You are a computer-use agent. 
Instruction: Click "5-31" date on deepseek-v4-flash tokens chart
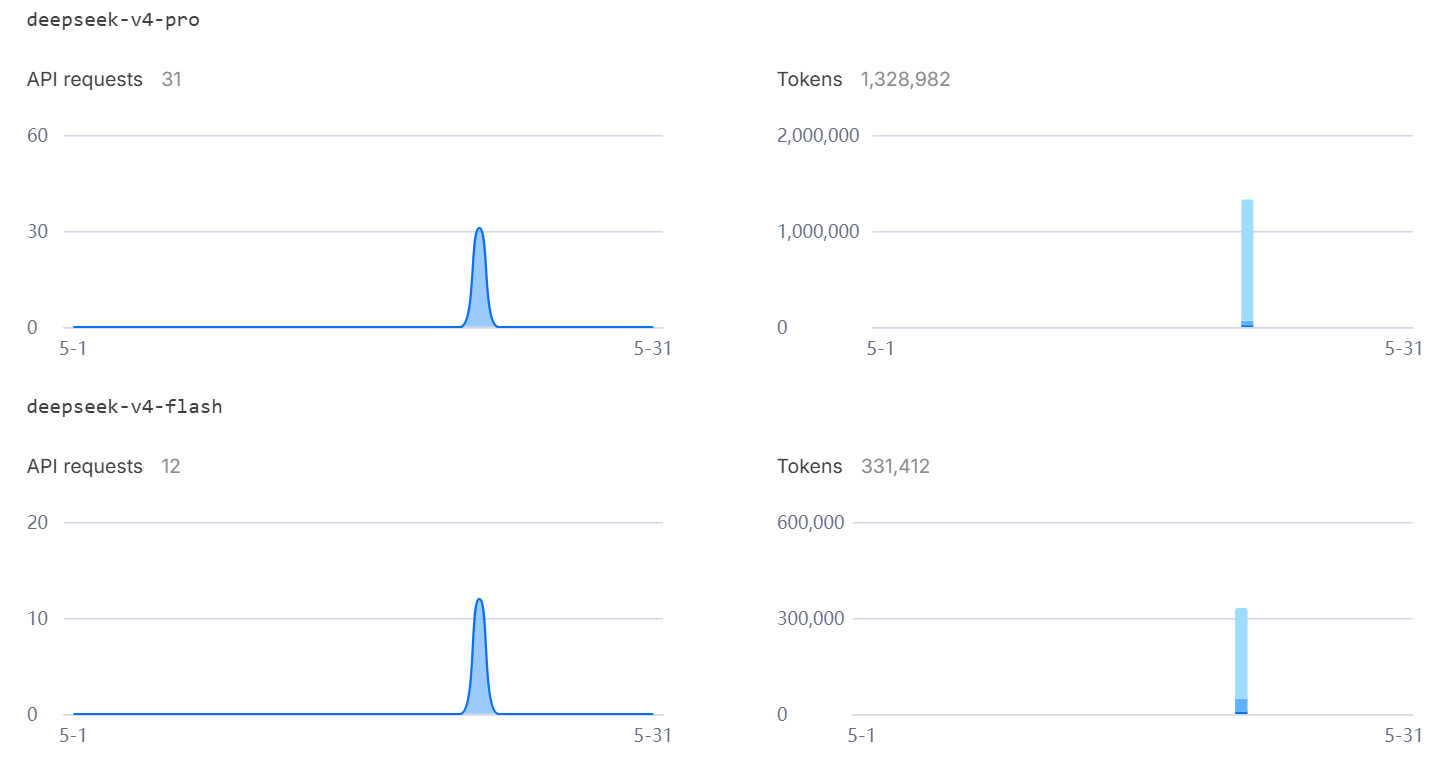click(x=1403, y=735)
